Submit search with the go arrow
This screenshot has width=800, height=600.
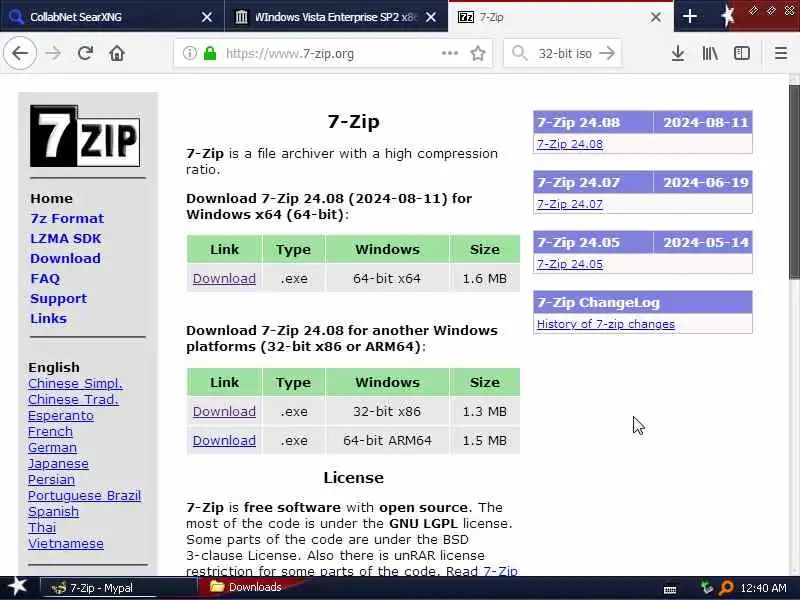607,53
